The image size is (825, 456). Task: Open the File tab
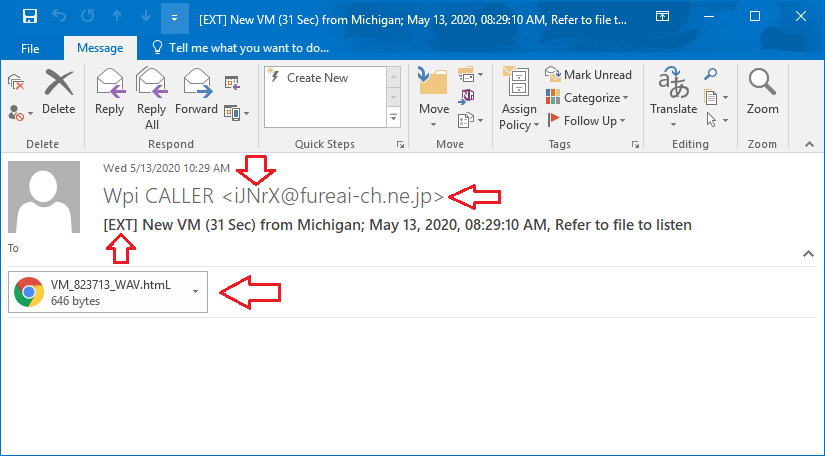click(x=30, y=48)
